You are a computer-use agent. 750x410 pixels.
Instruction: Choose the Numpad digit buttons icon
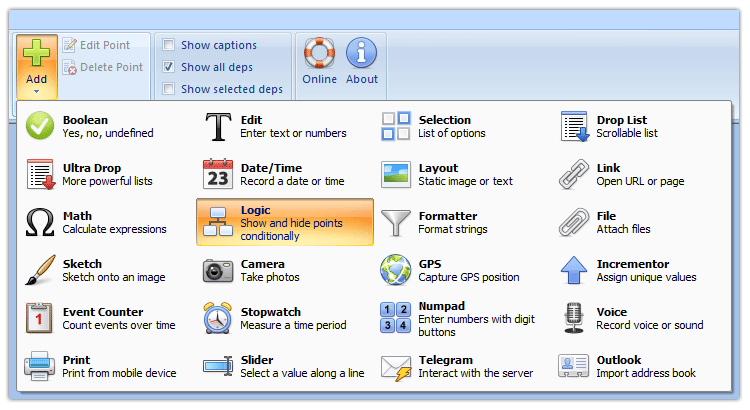396,318
